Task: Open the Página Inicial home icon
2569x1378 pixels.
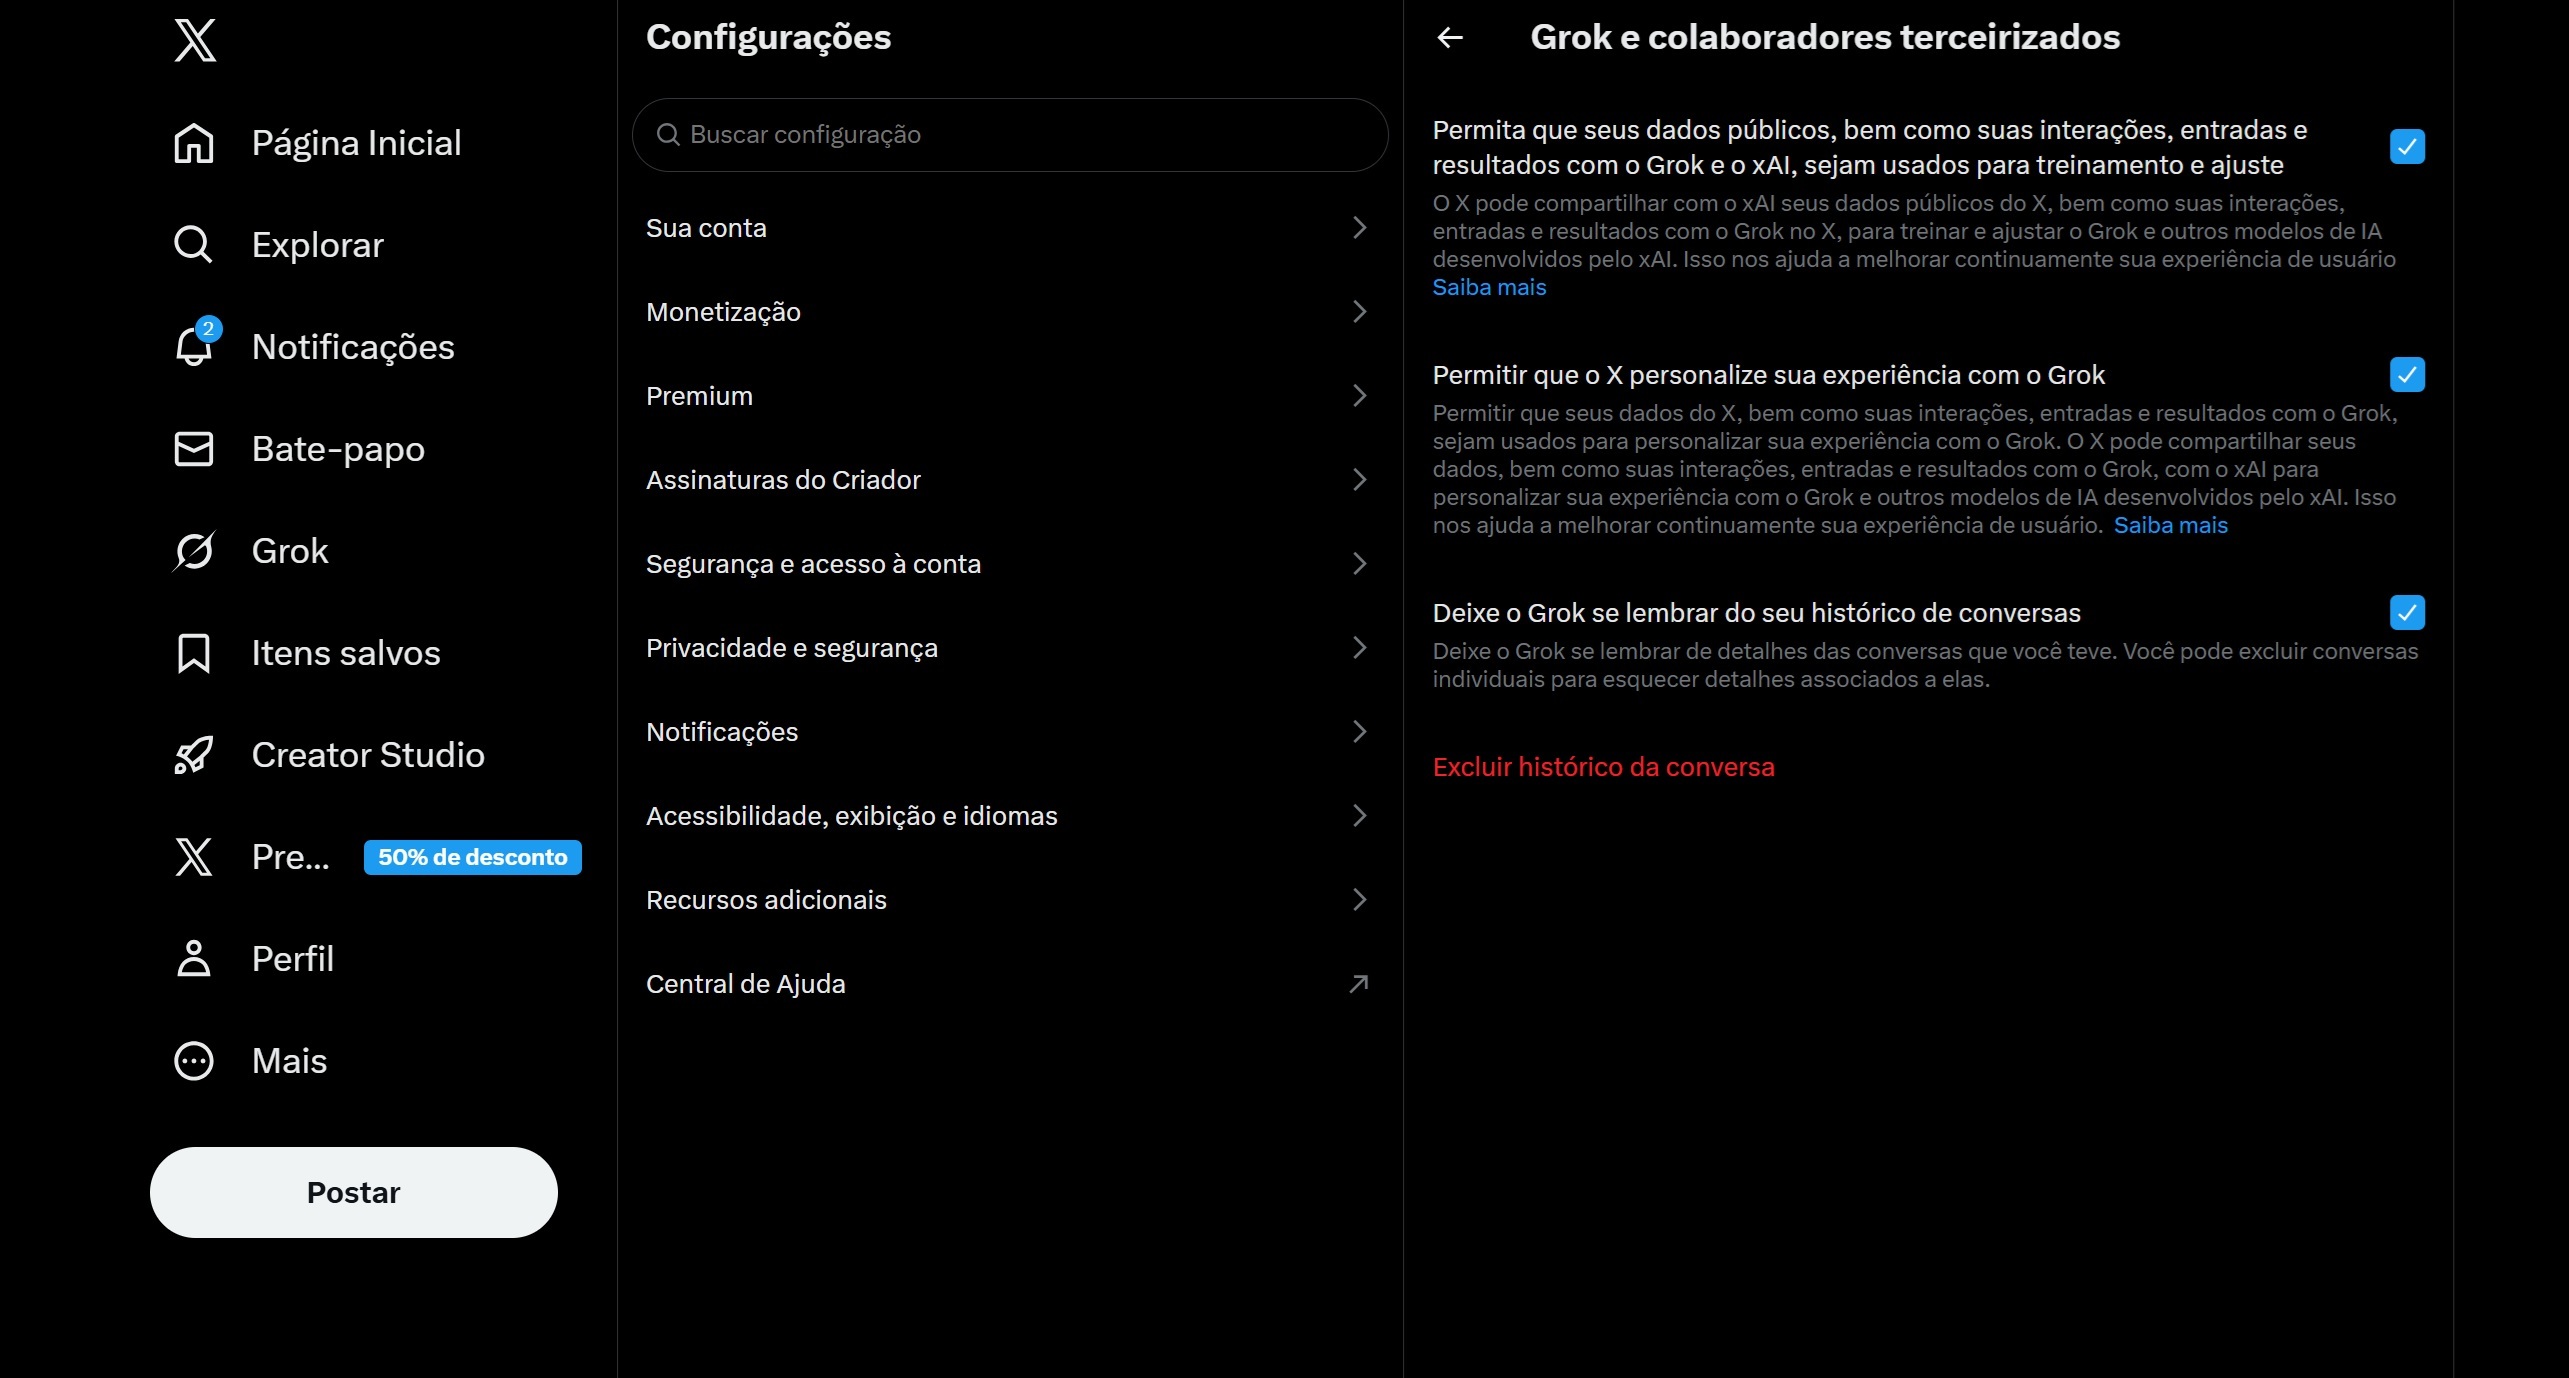Action: pos(194,143)
